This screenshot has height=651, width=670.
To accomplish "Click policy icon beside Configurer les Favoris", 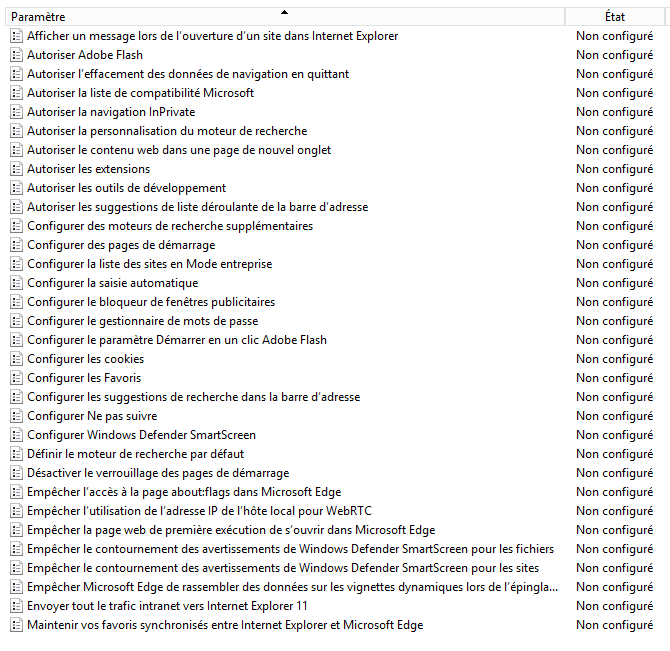I will [x=16, y=378].
